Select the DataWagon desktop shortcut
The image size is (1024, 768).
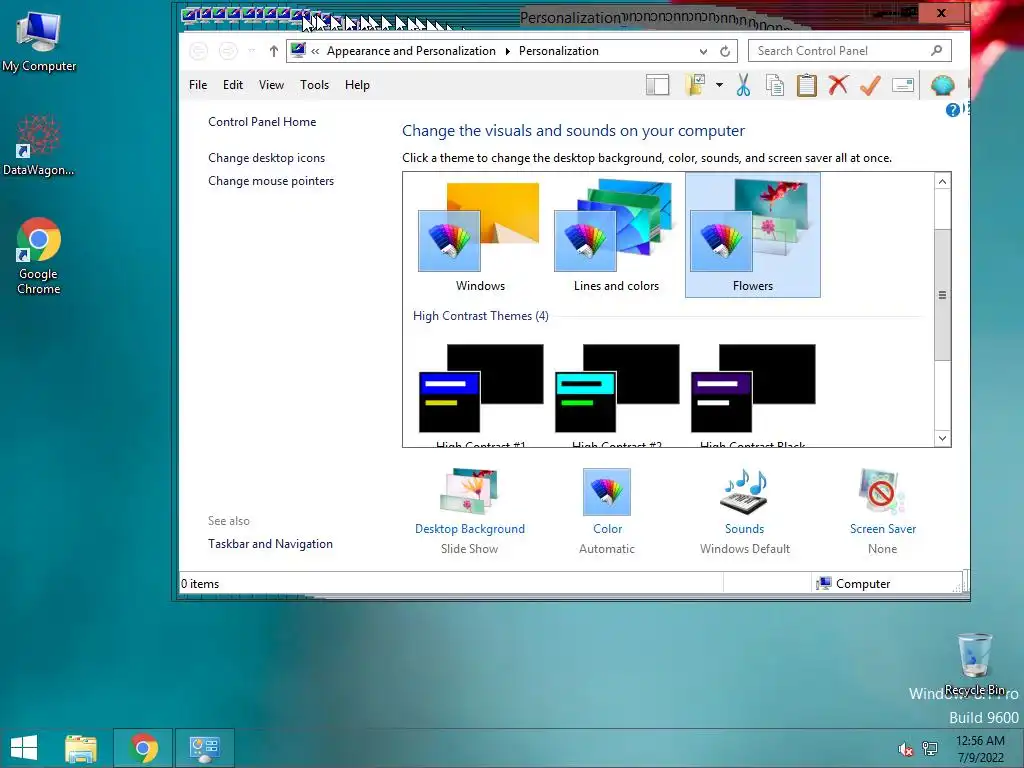39,145
